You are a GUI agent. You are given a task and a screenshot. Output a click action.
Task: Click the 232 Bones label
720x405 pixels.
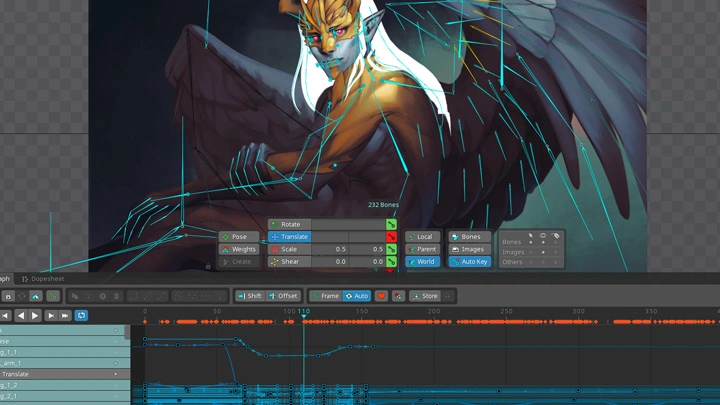point(383,205)
